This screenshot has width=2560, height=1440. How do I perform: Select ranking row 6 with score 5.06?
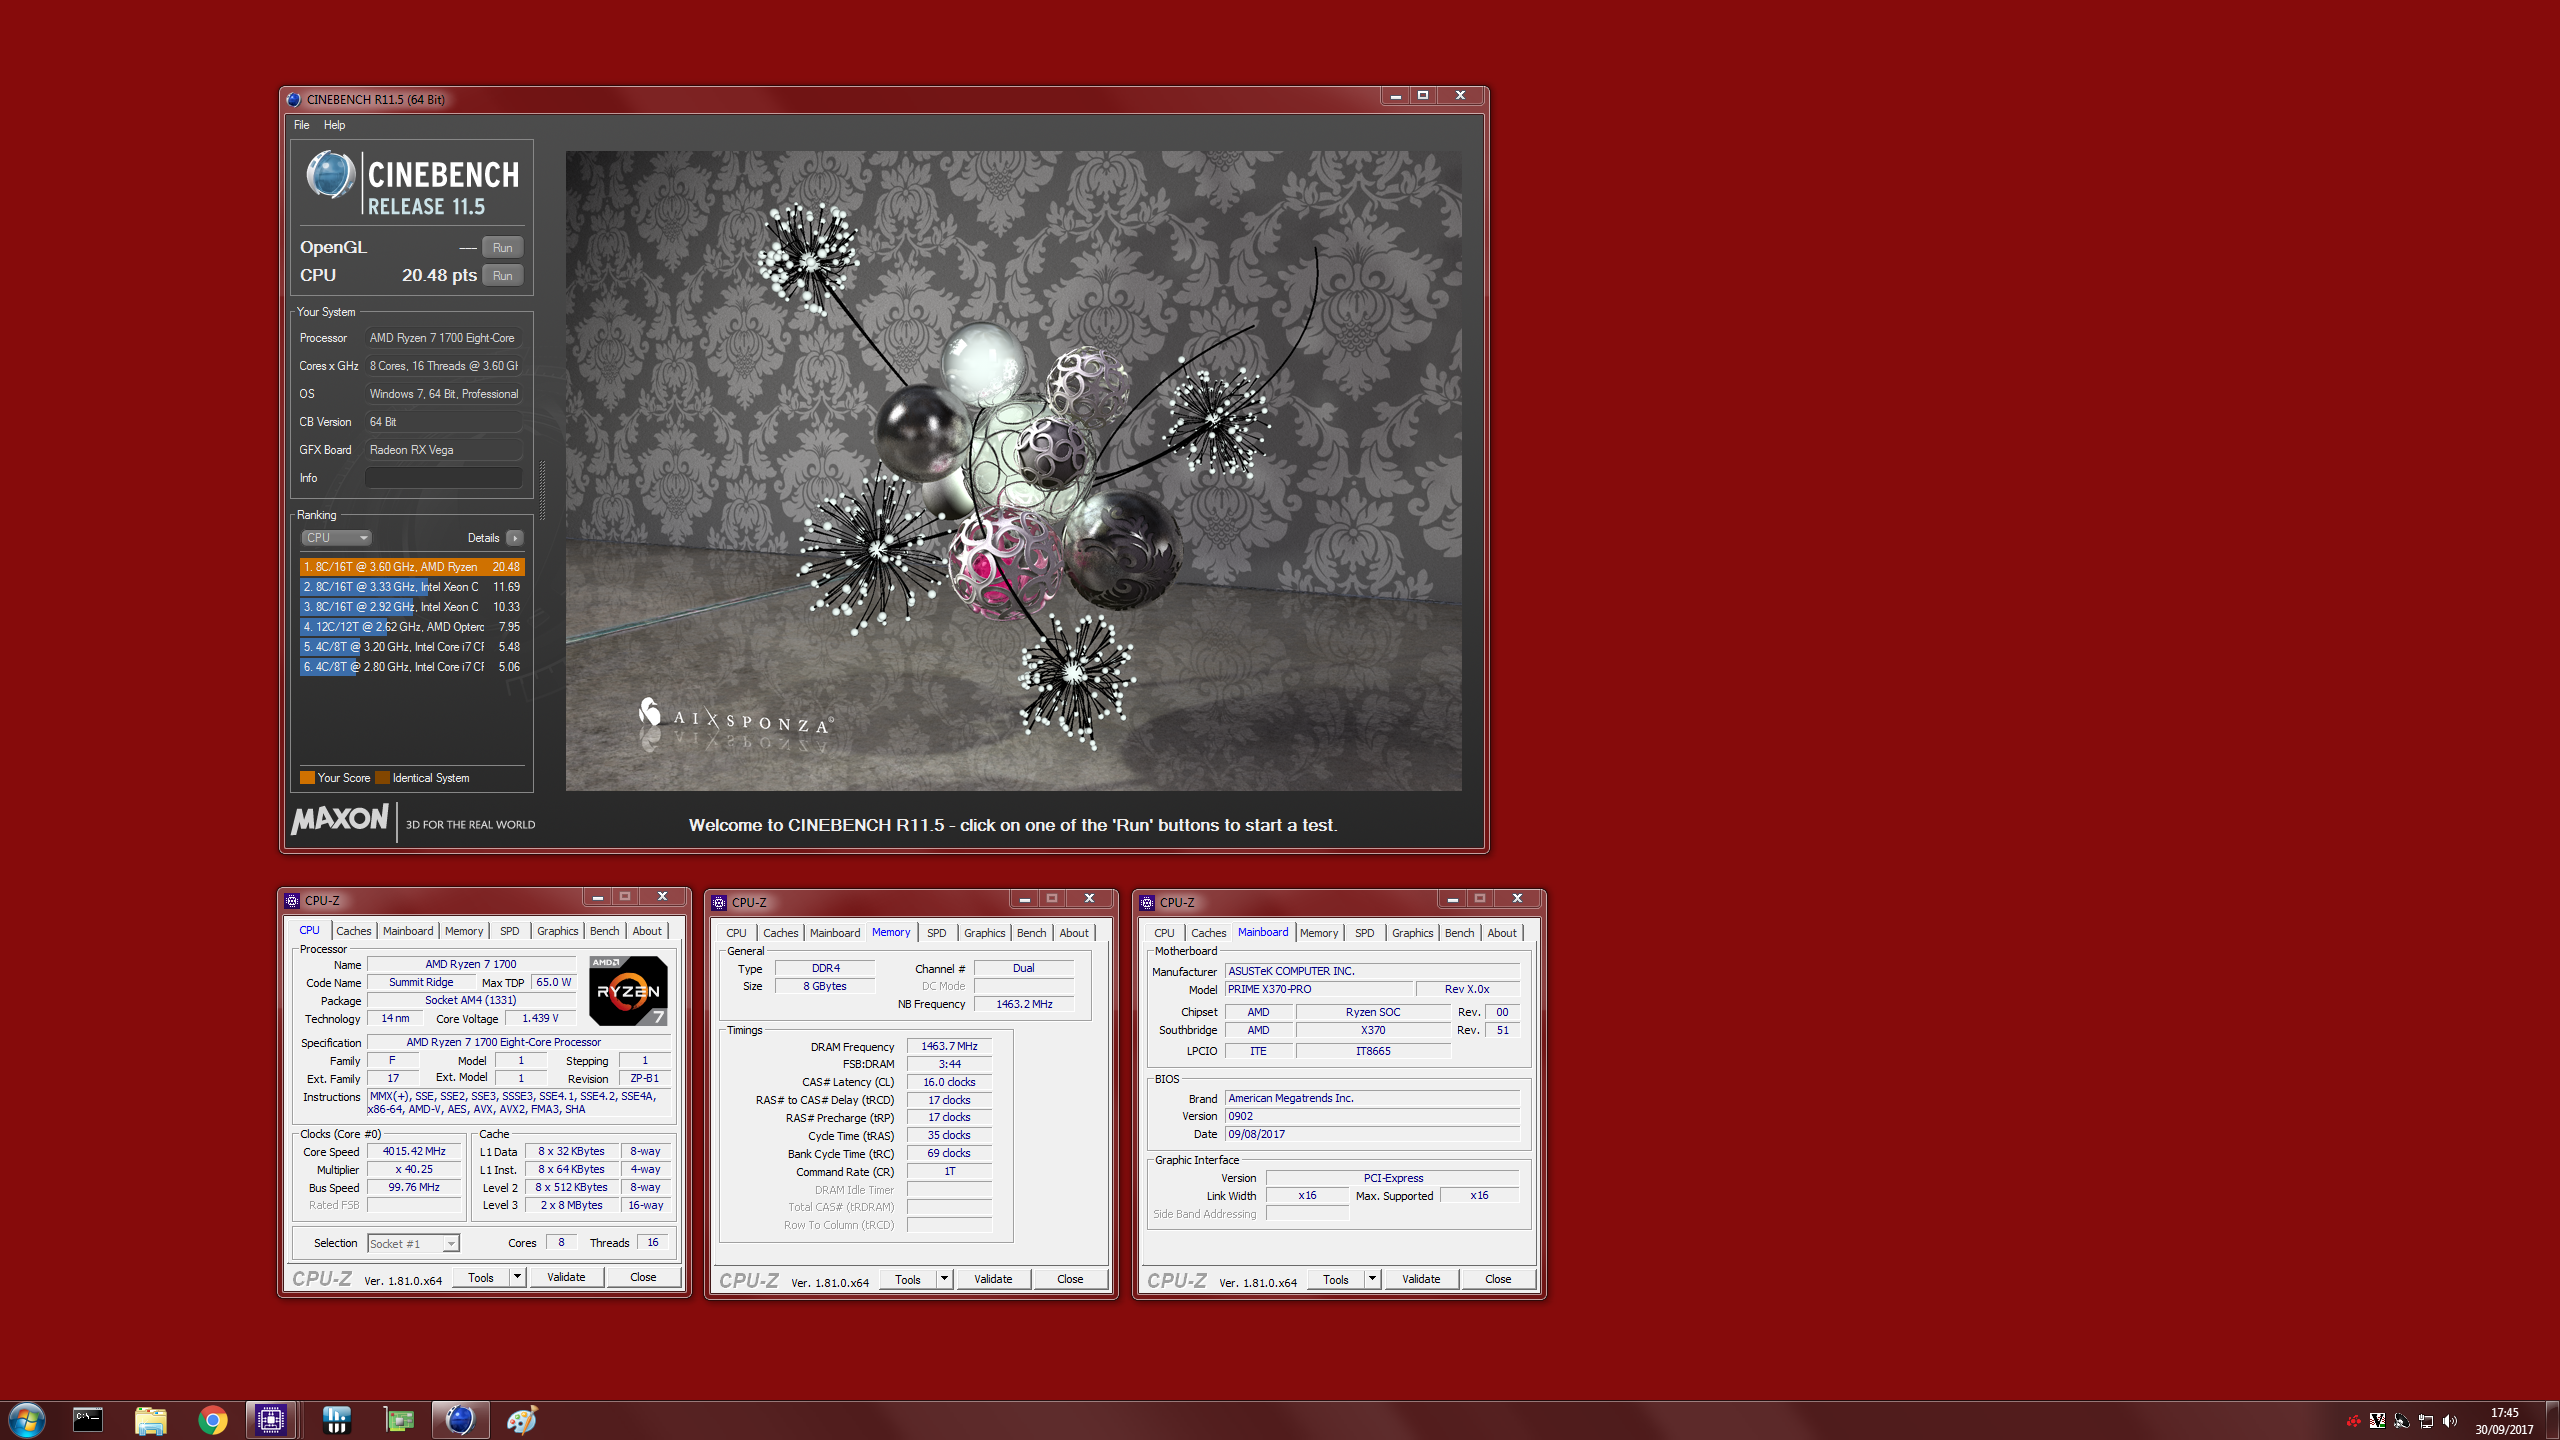(412, 667)
